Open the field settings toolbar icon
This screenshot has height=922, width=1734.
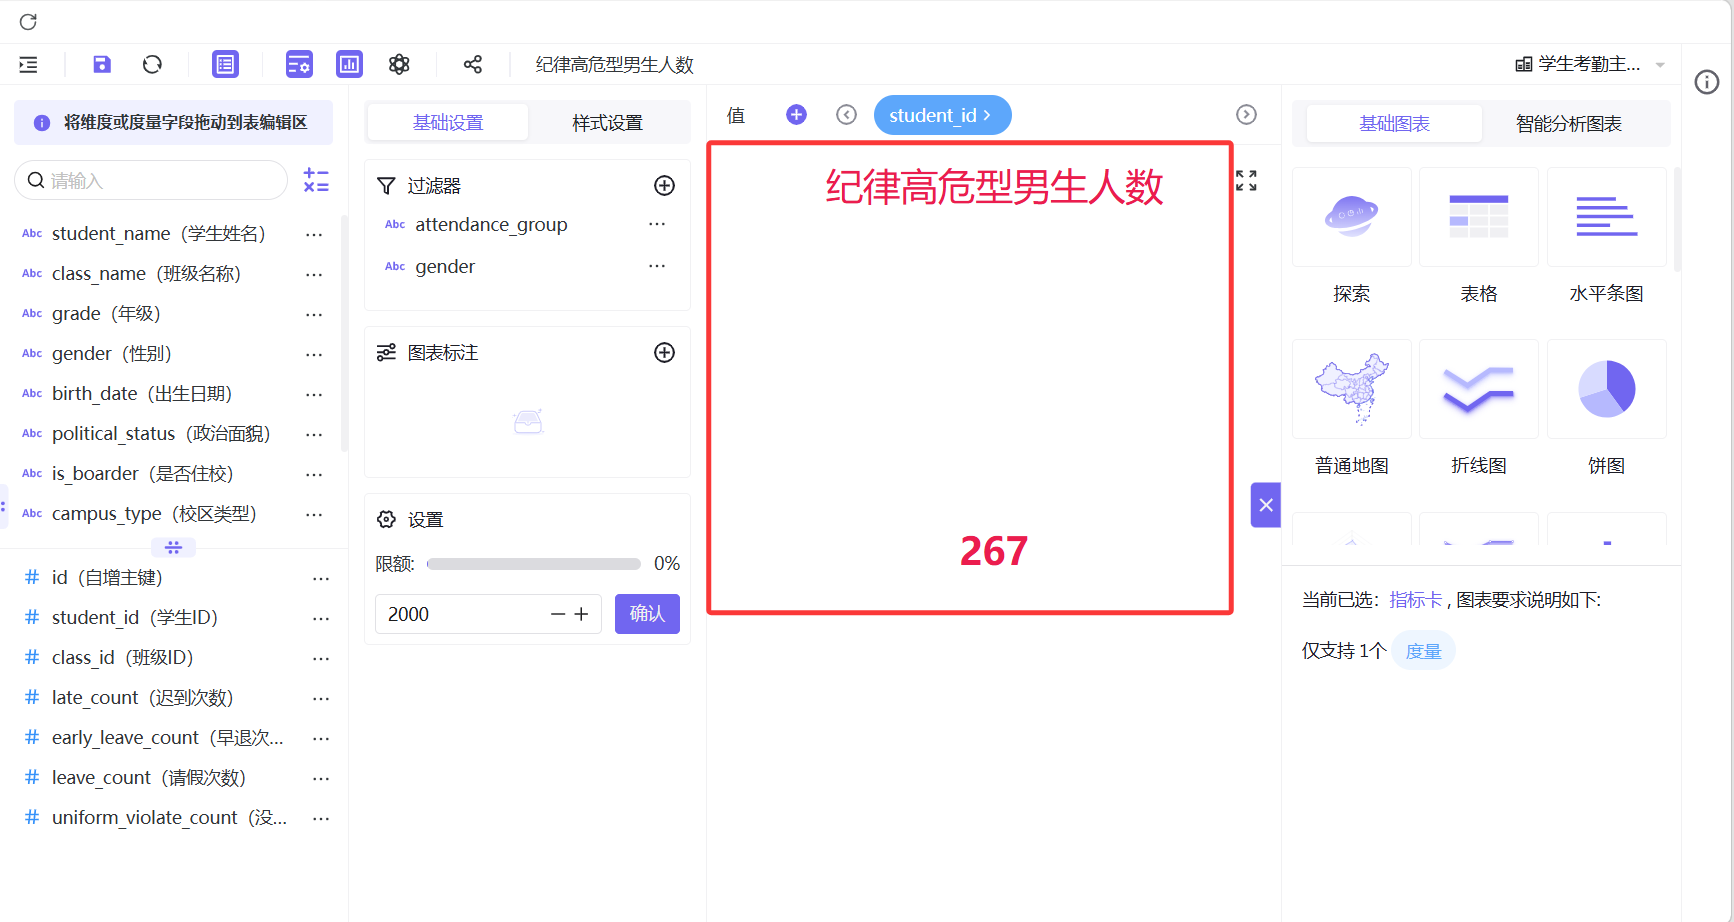[299, 65]
